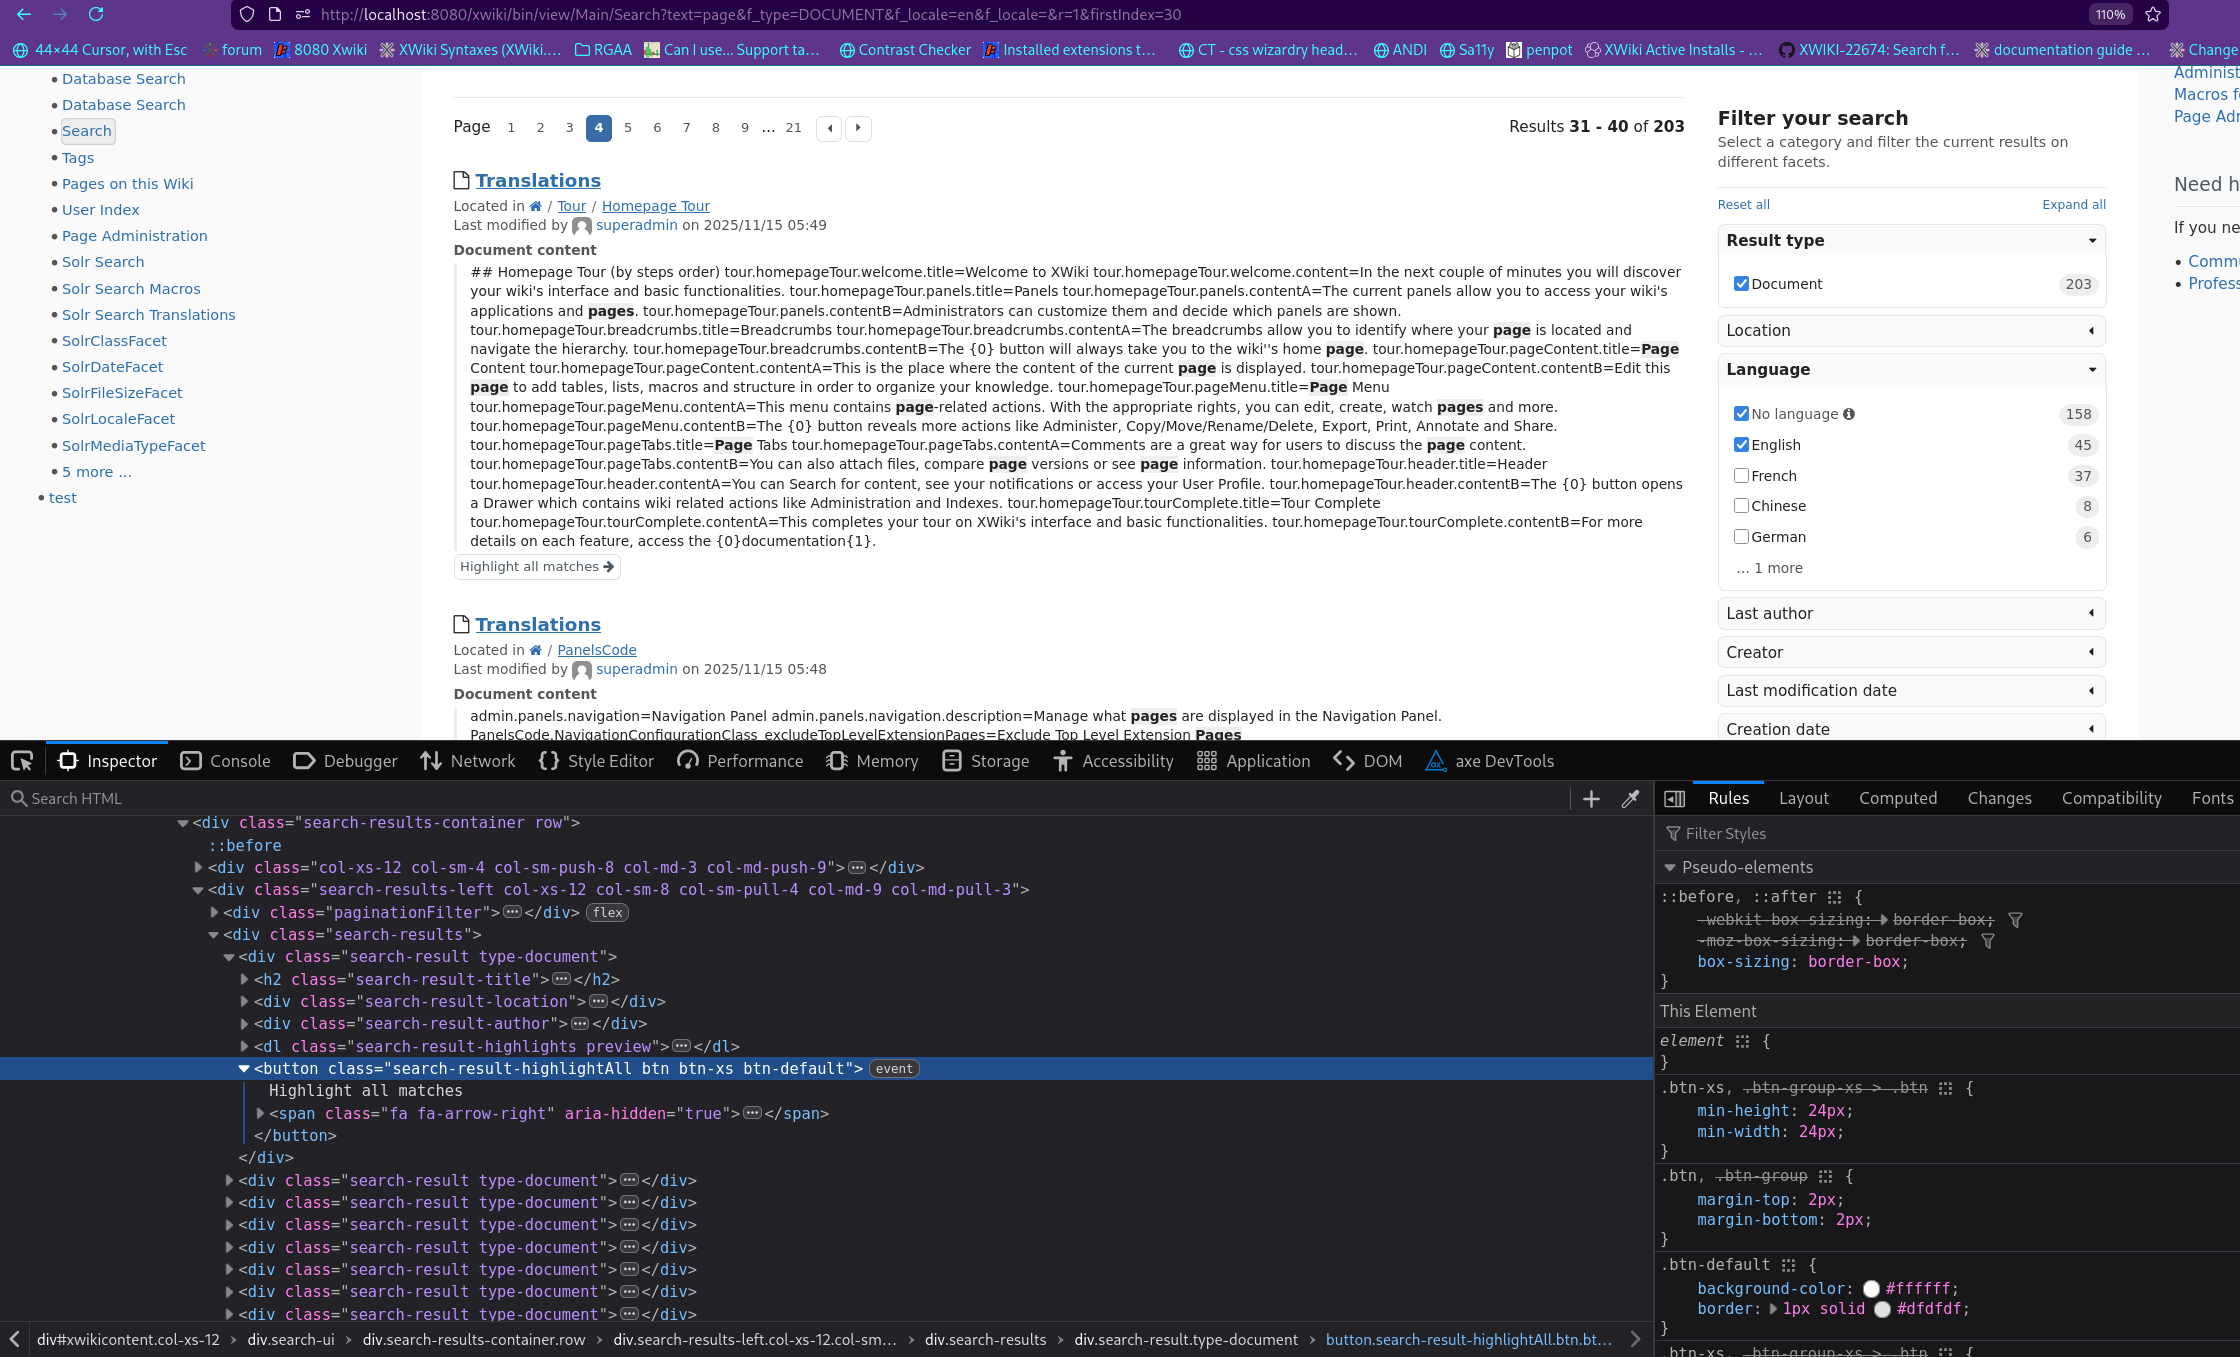Open the Computed styles tab
This screenshot has width=2240, height=1357.
(x=1897, y=798)
